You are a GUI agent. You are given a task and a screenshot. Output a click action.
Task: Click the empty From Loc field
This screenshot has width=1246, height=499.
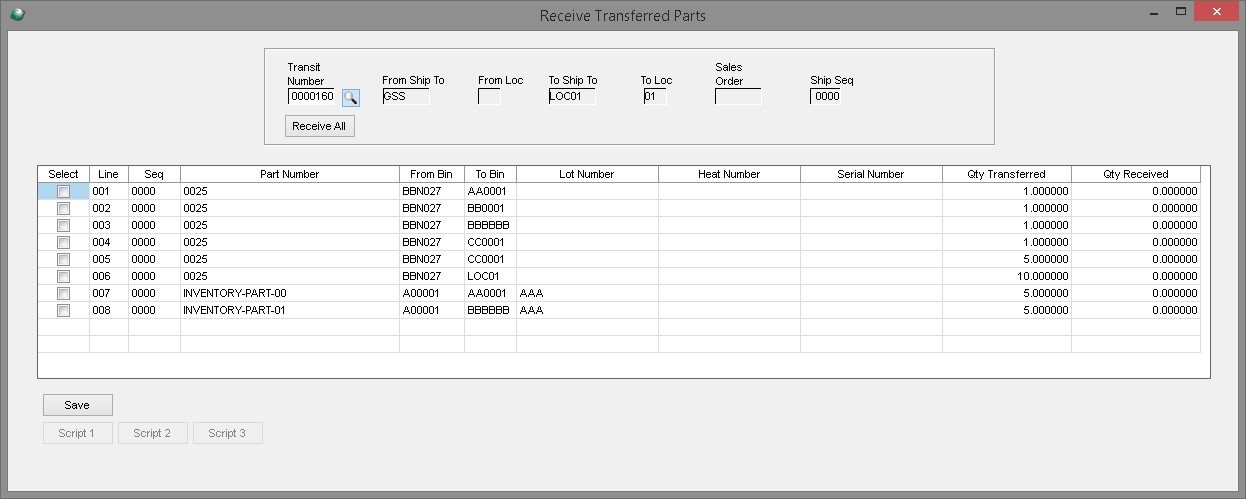point(489,97)
